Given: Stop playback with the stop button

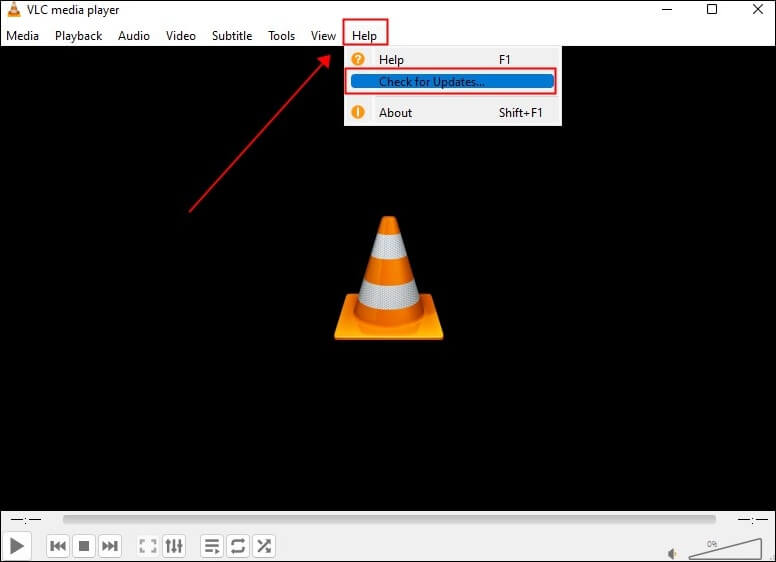Looking at the screenshot, I should [x=84, y=546].
